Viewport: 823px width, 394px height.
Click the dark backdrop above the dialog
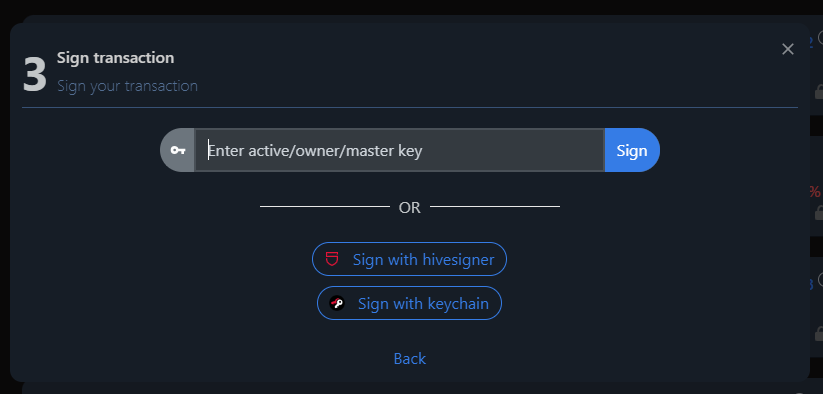click(x=409, y=7)
